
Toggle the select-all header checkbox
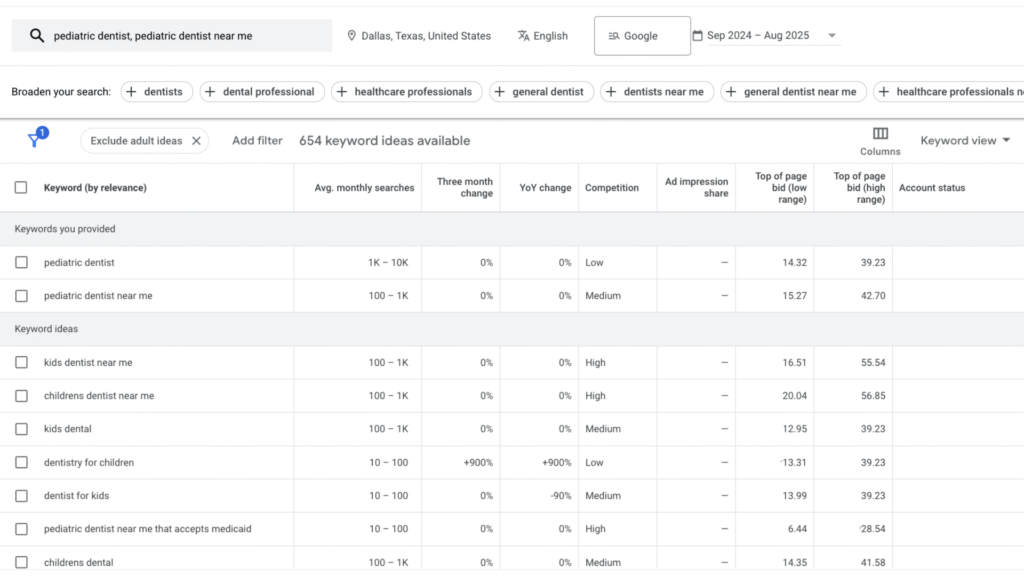click(21, 188)
